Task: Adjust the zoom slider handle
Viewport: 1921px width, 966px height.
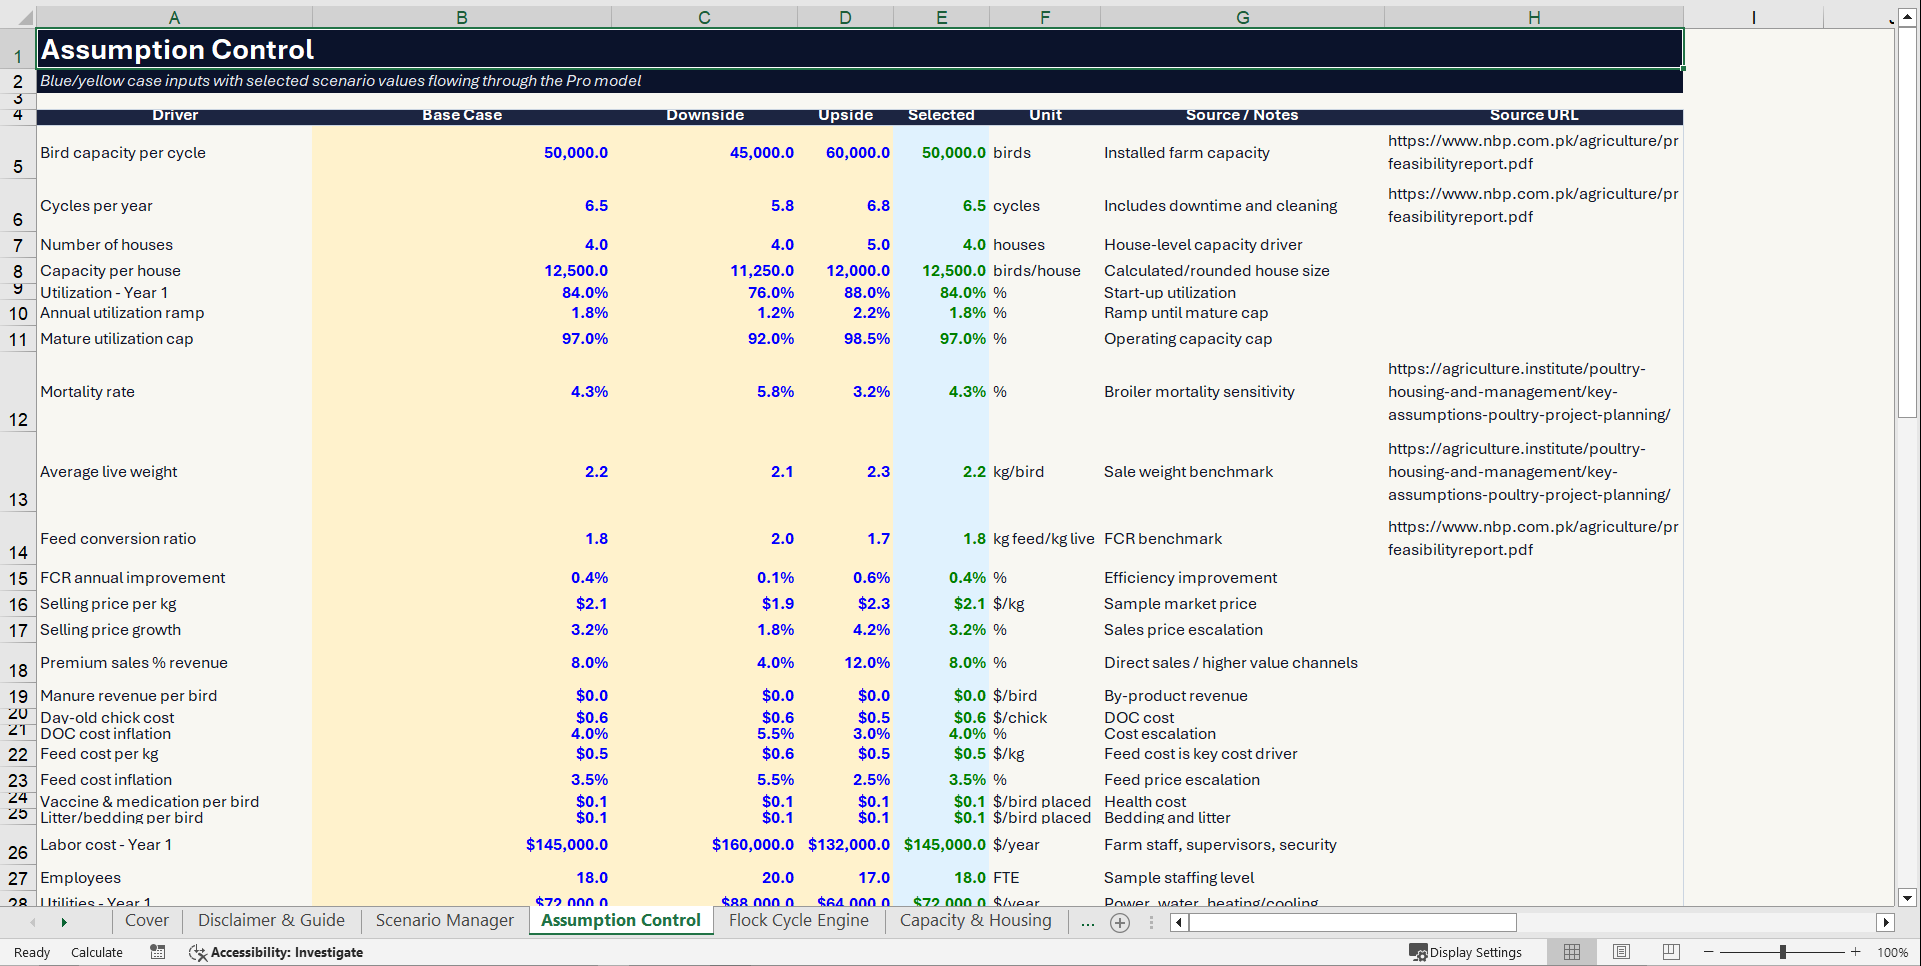Action: point(1783,952)
